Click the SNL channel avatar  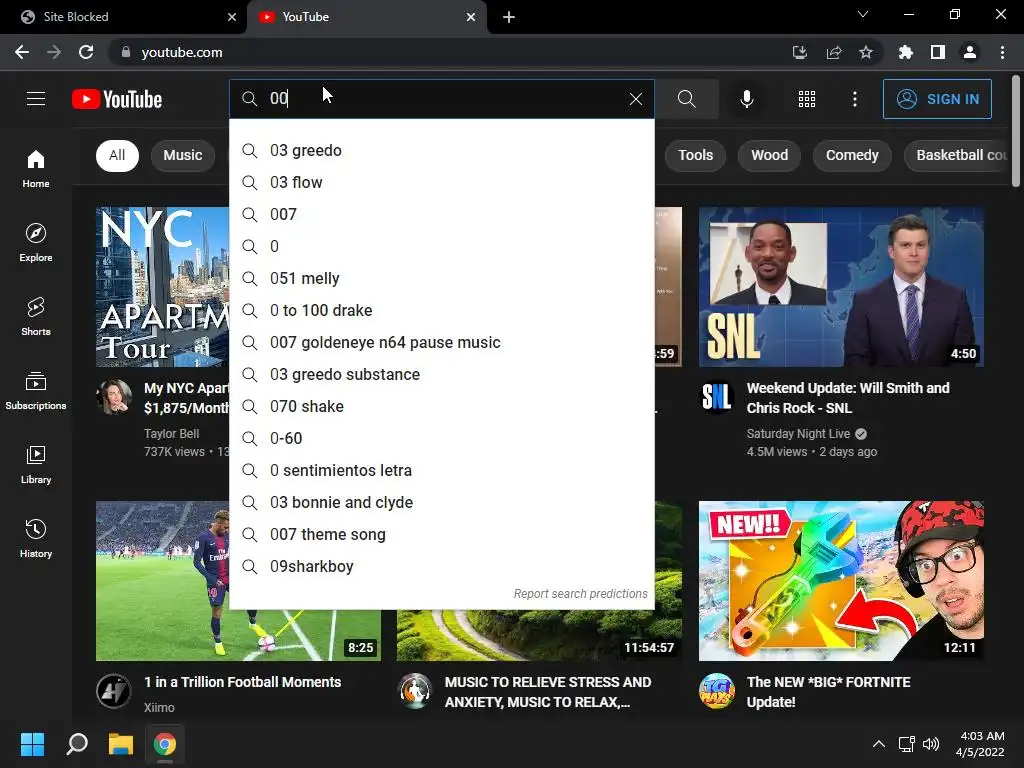716,396
